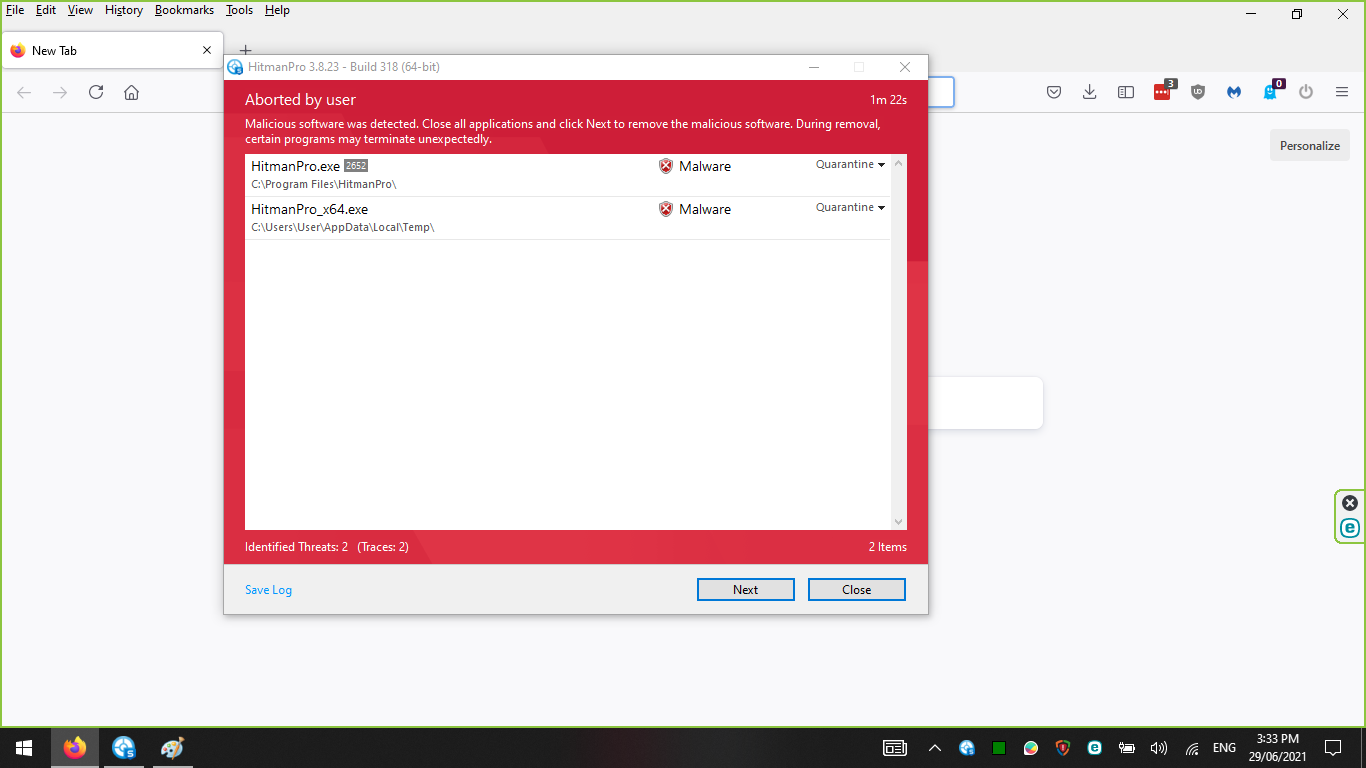Screen dimensions: 1366x768
Task: Click Next to remove malicious software
Action: pyautogui.click(x=745, y=590)
